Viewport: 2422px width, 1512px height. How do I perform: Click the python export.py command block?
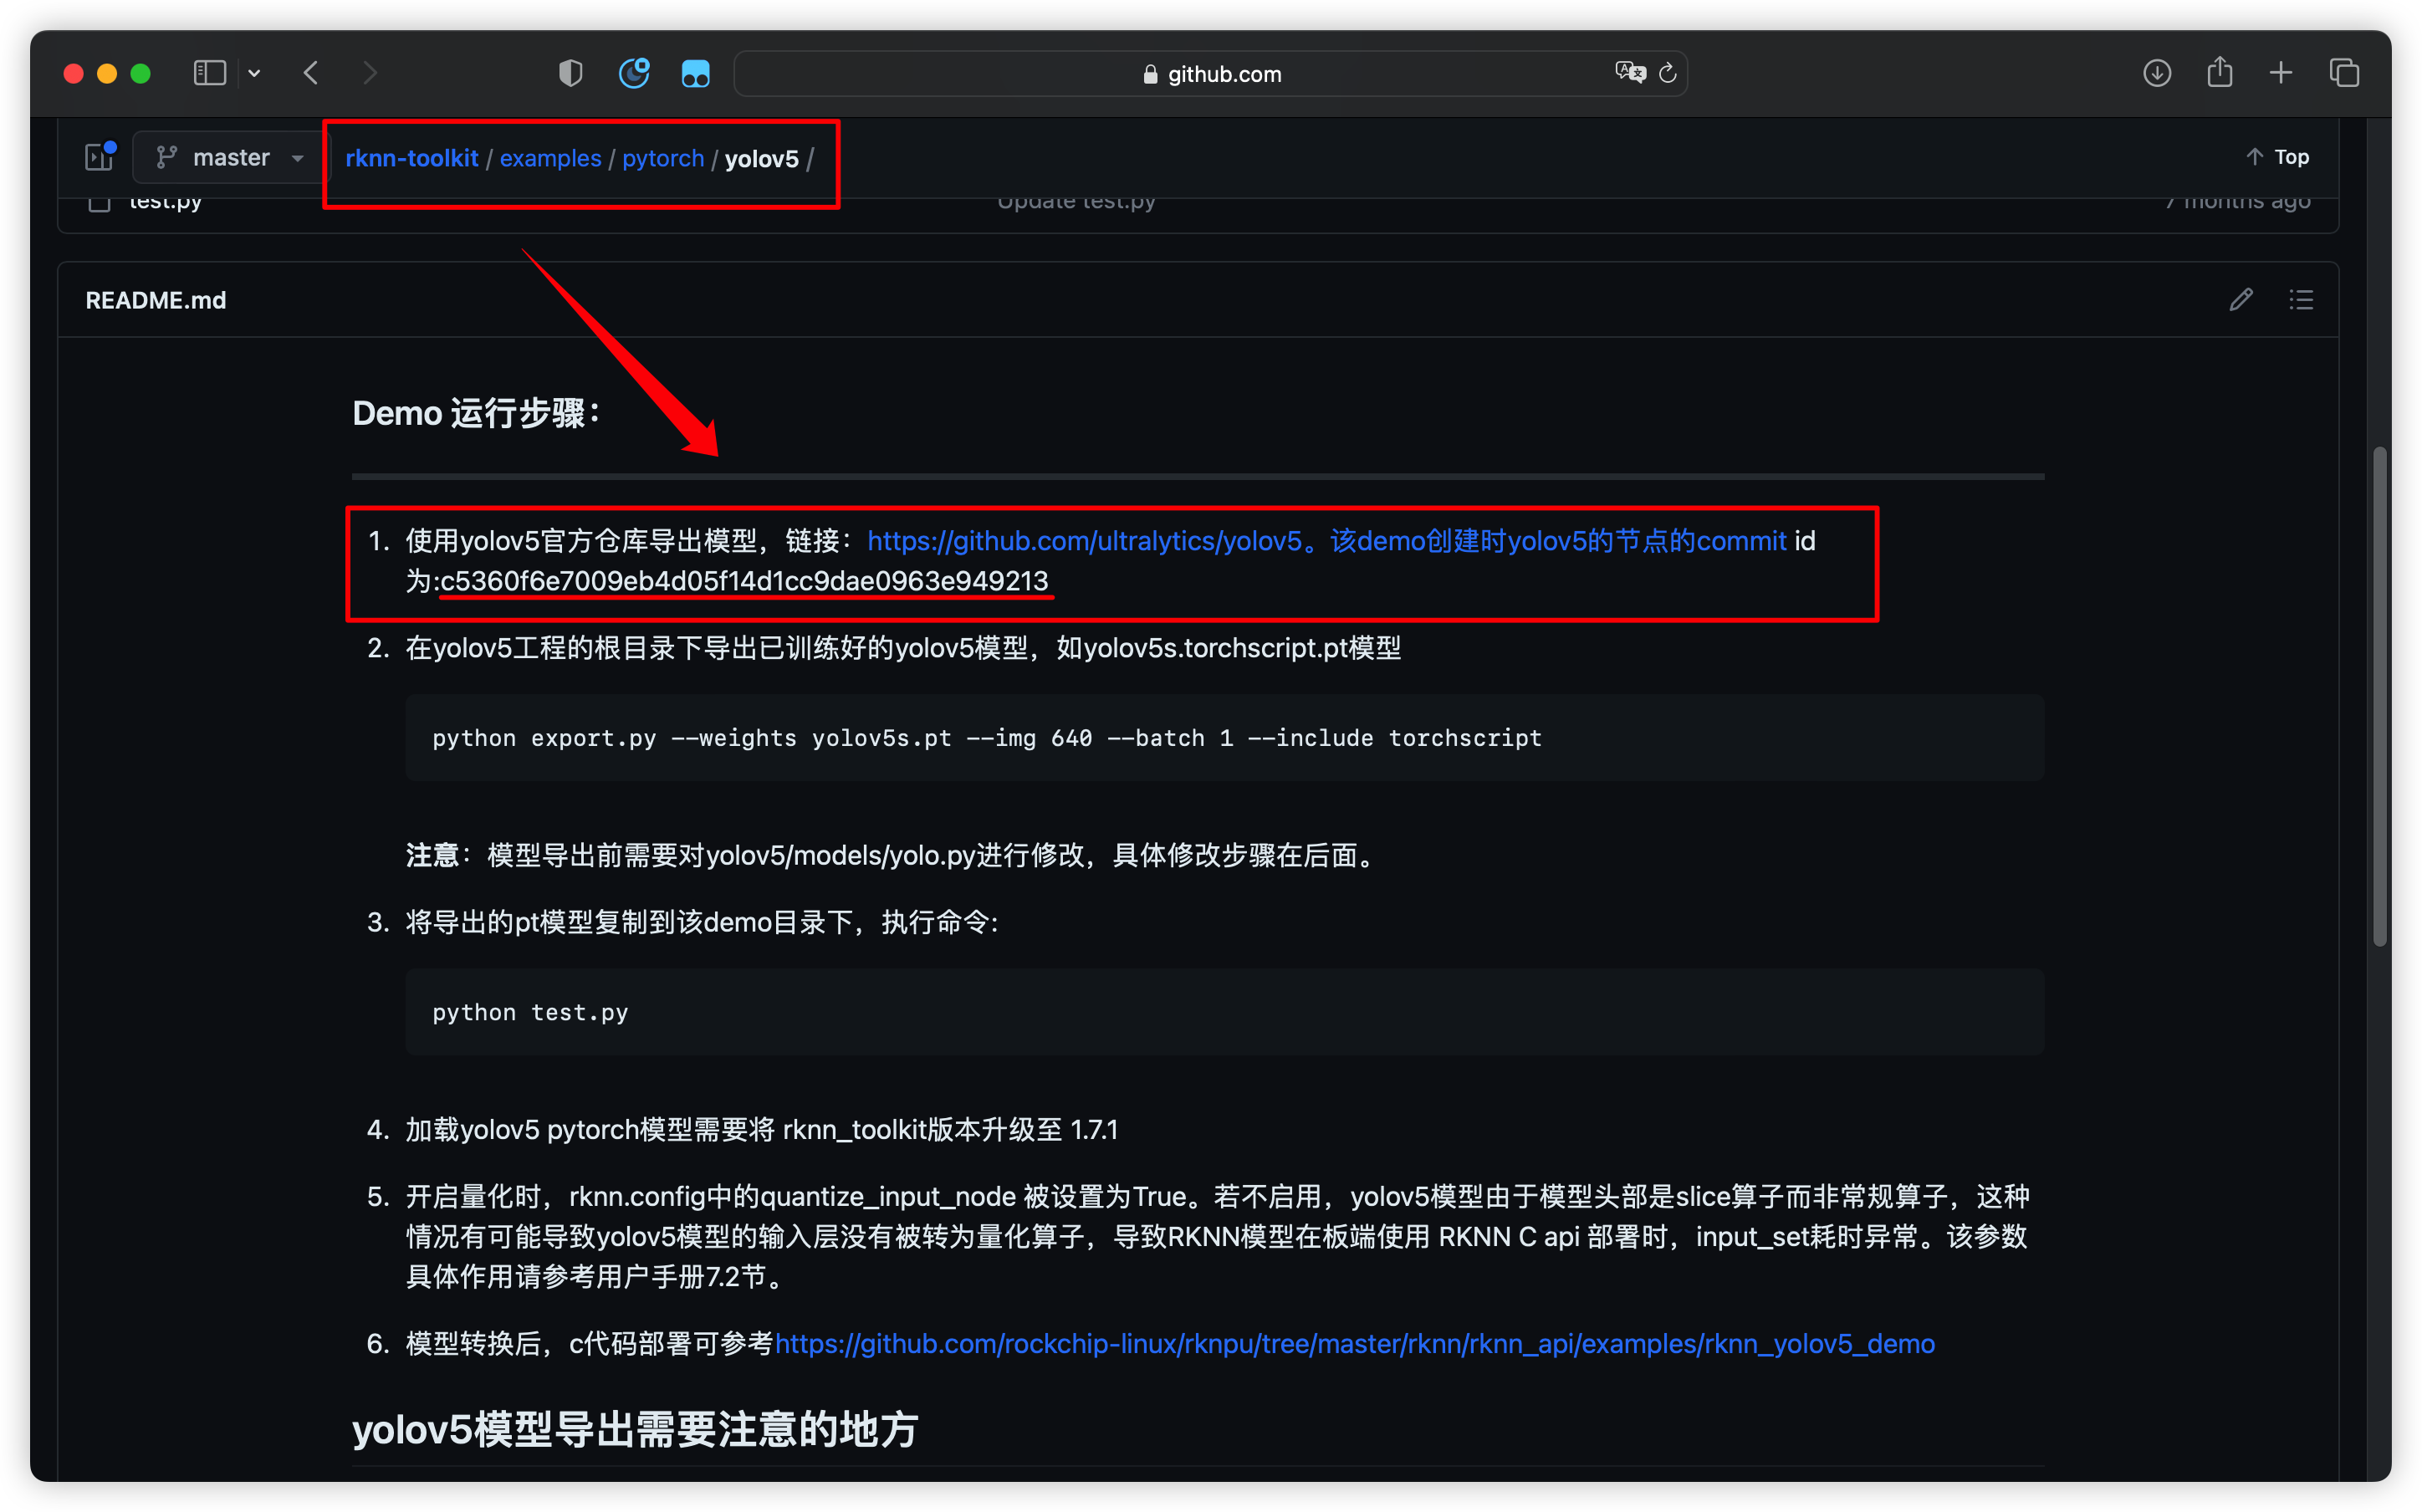pos(1225,738)
